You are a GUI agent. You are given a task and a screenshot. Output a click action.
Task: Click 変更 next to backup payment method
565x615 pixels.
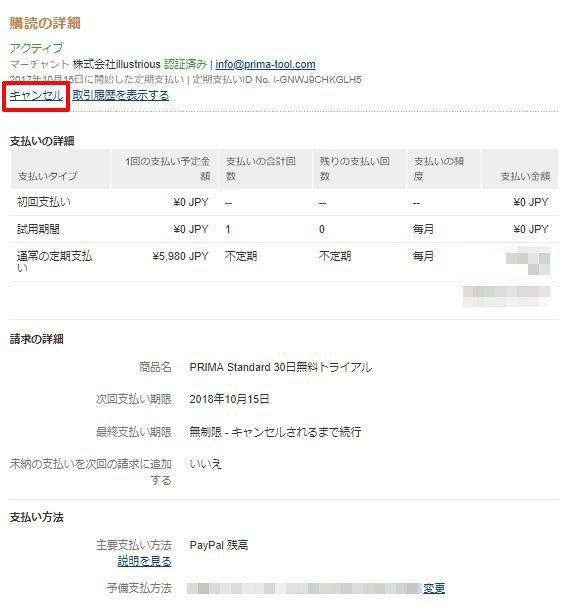[x=434, y=588]
